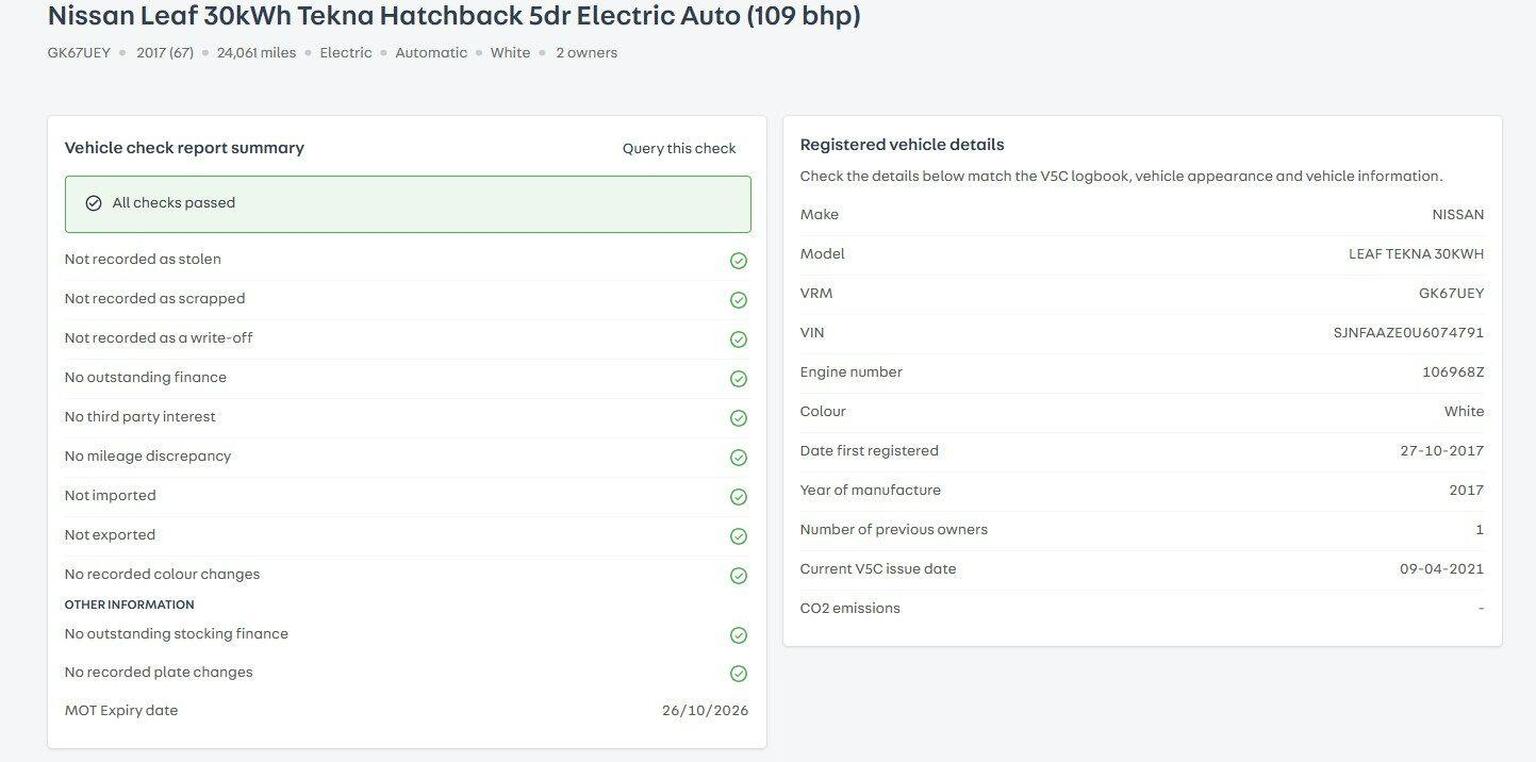Screen dimensions: 1536x762
Task: Click the 'Not imported' check icon
Action: click(738, 497)
